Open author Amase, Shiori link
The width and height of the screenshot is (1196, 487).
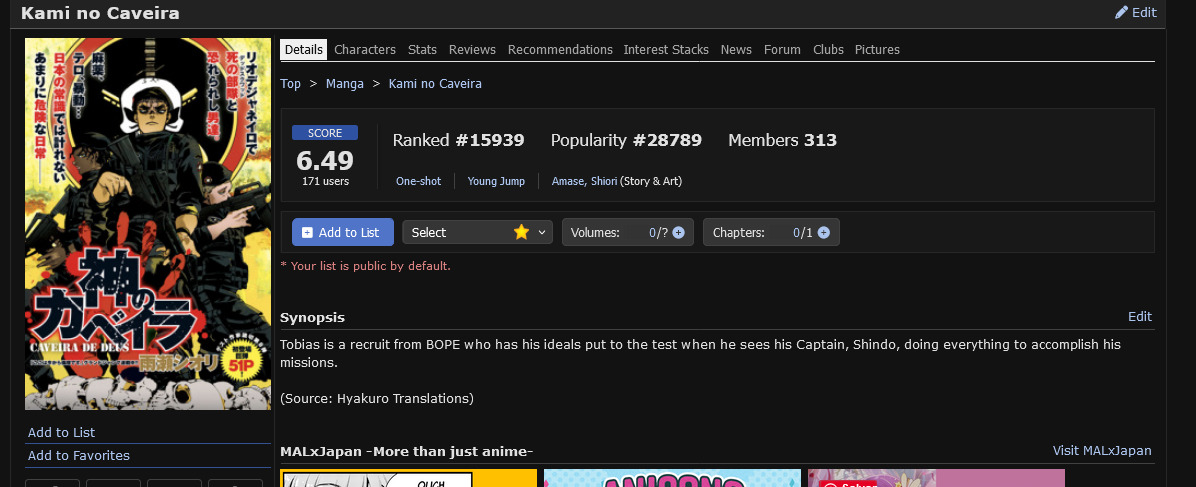tap(584, 181)
